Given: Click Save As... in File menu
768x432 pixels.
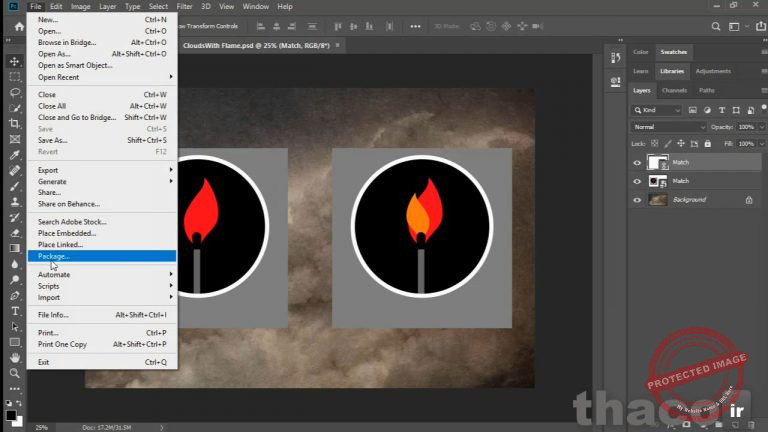Looking at the screenshot, I should coord(52,140).
